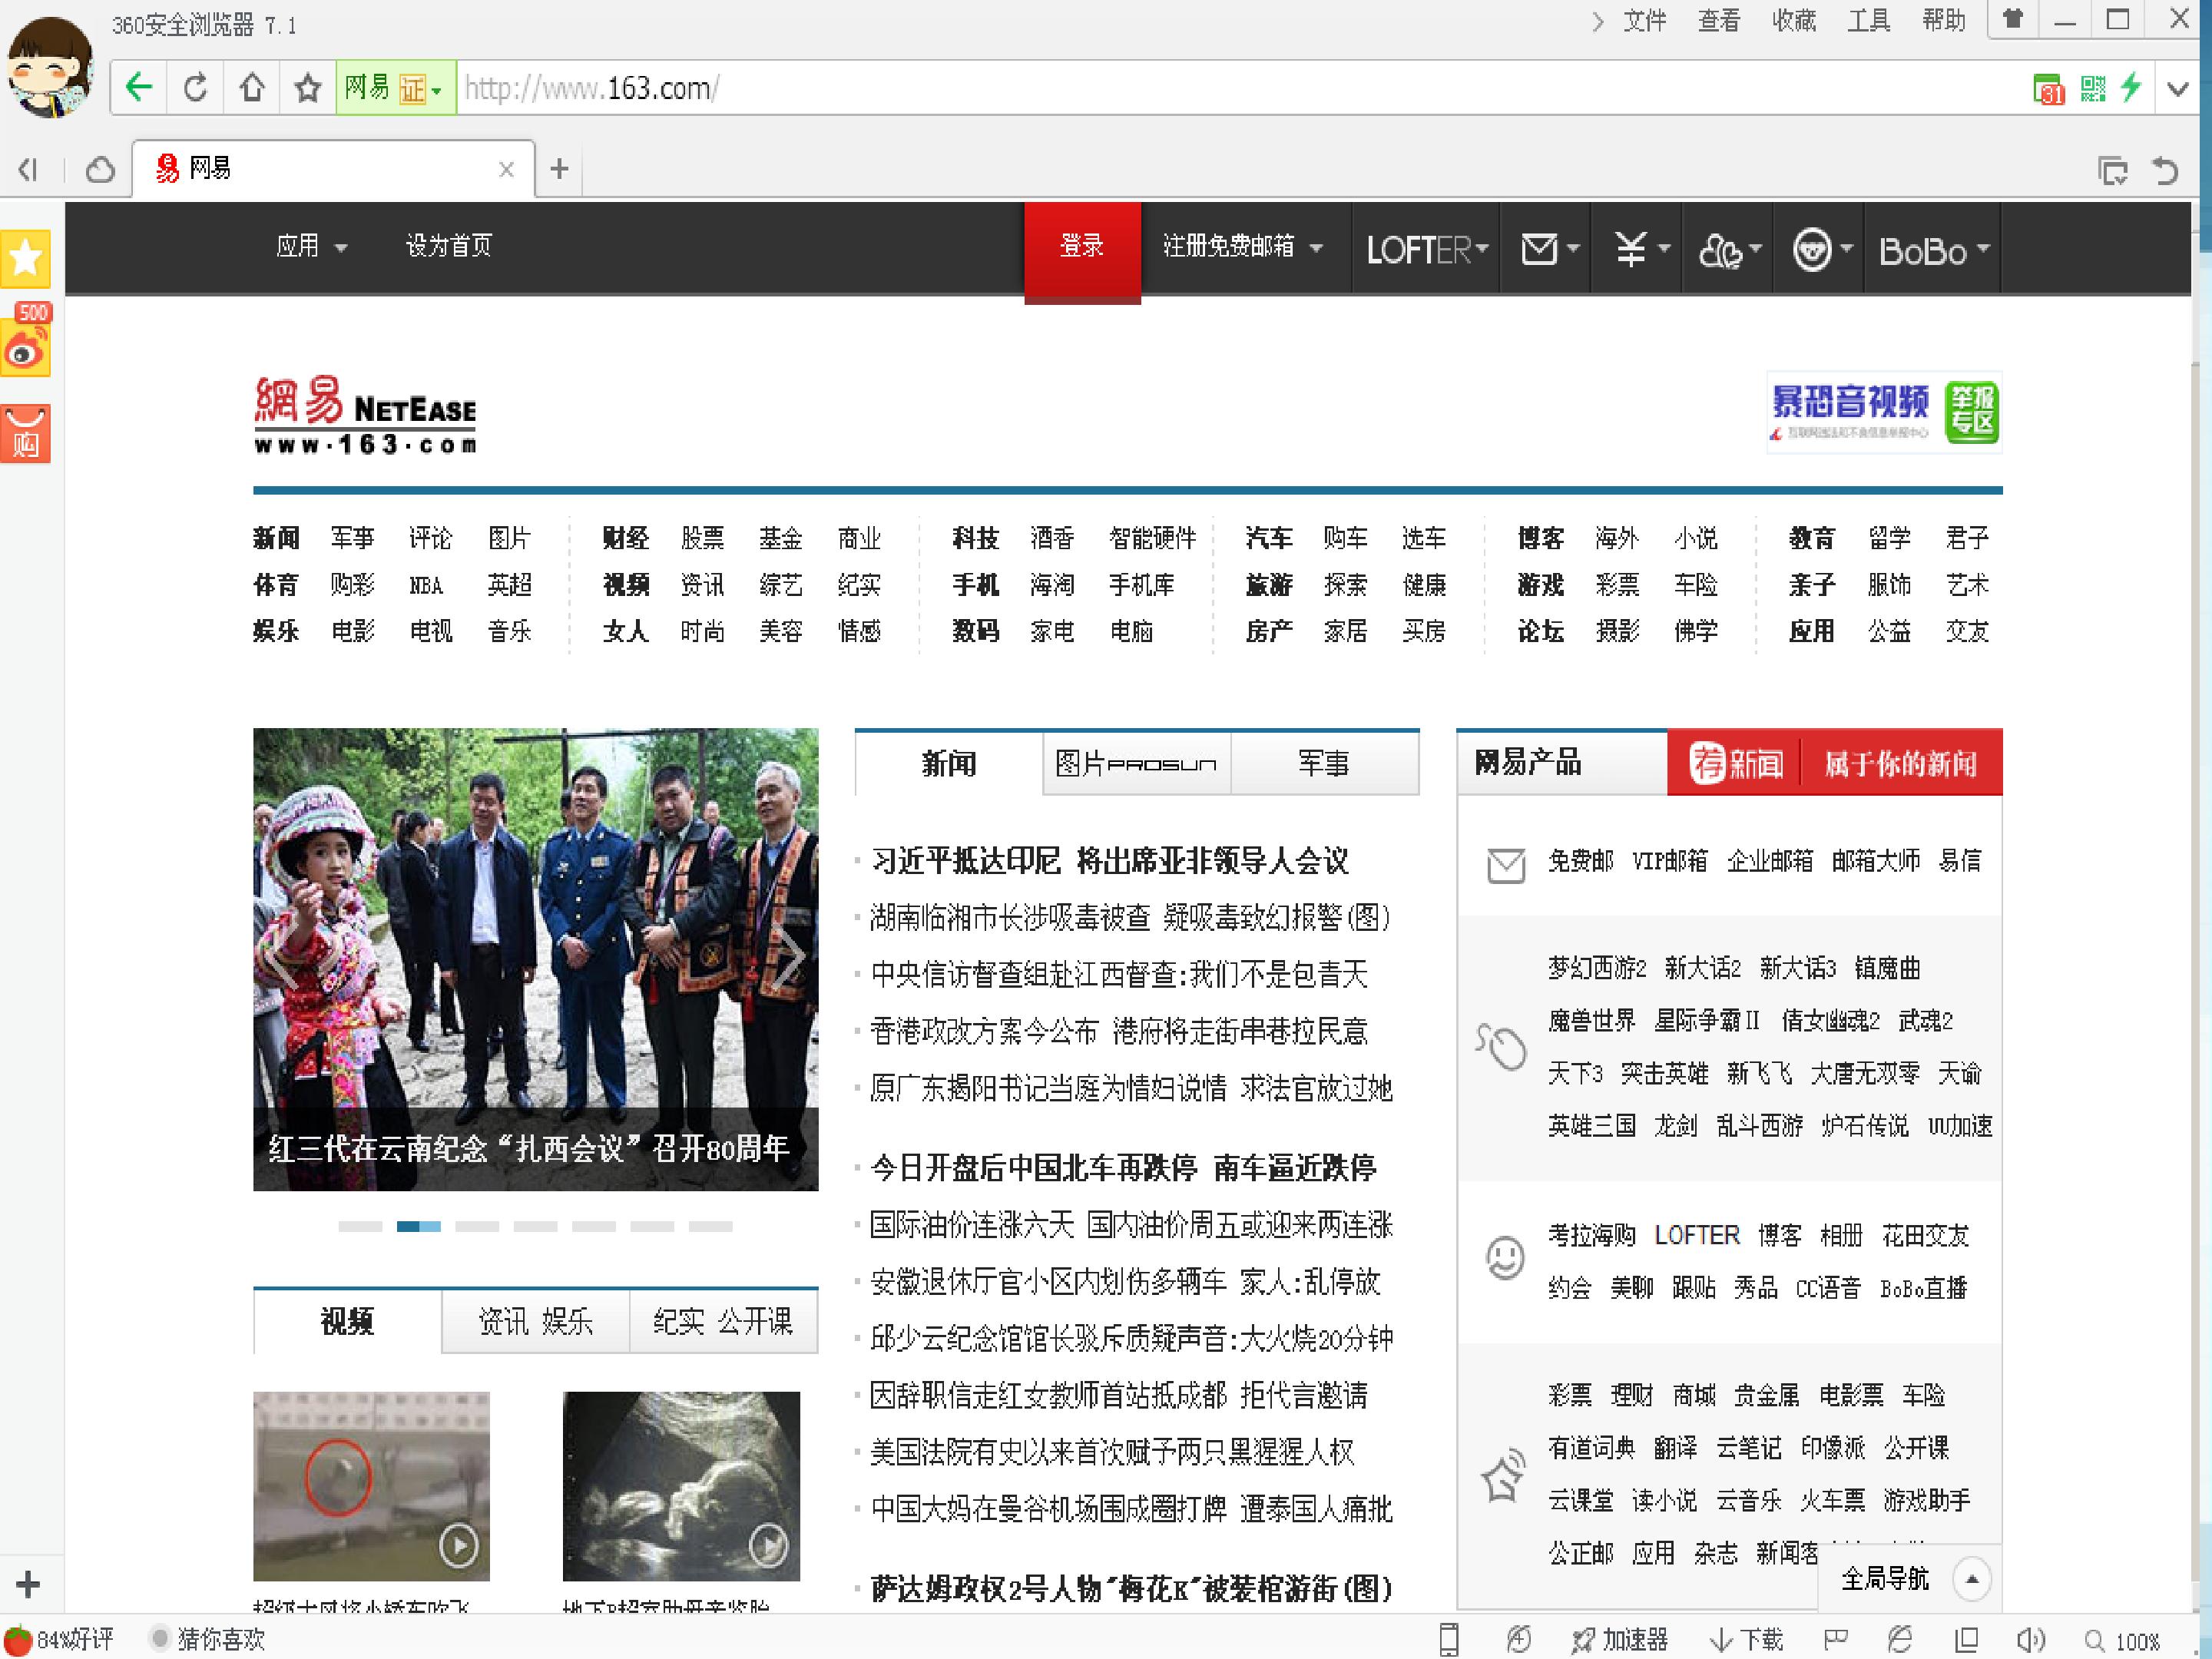Select the 纪实 公开课 video tab

pos(723,1321)
